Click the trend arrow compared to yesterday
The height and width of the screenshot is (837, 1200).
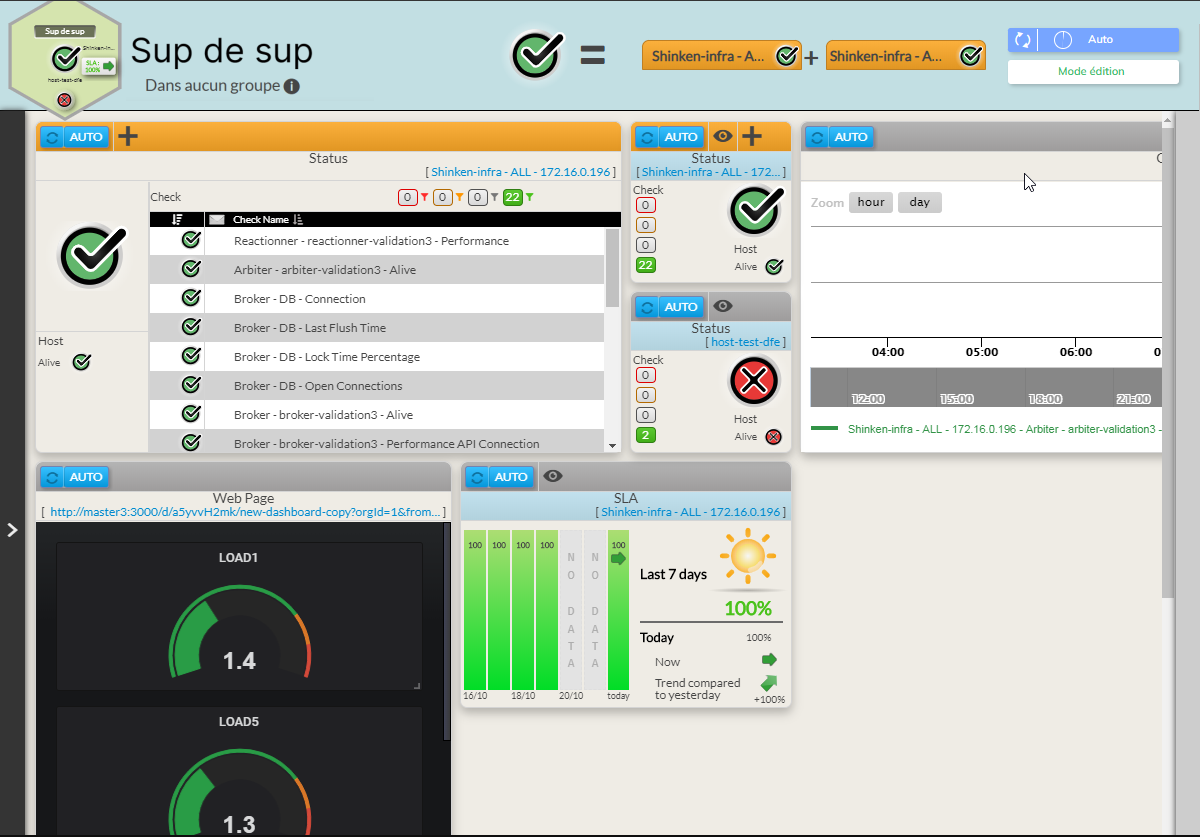click(769, 684)
